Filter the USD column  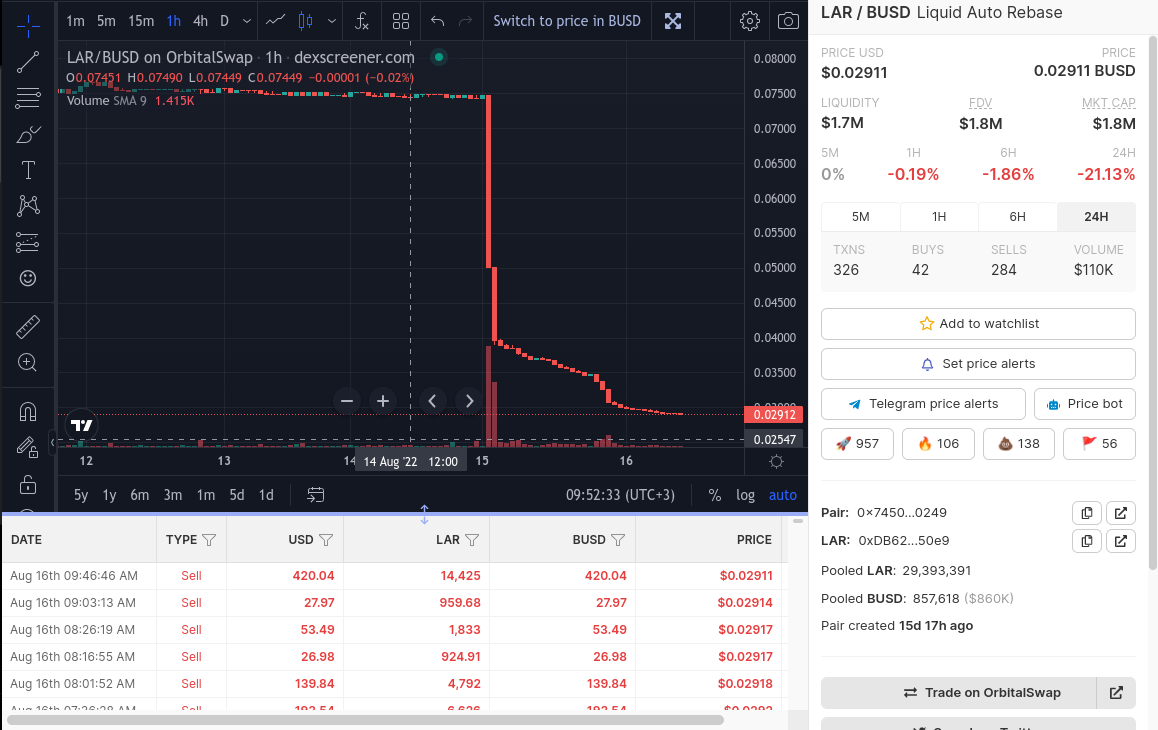point(326,540)
